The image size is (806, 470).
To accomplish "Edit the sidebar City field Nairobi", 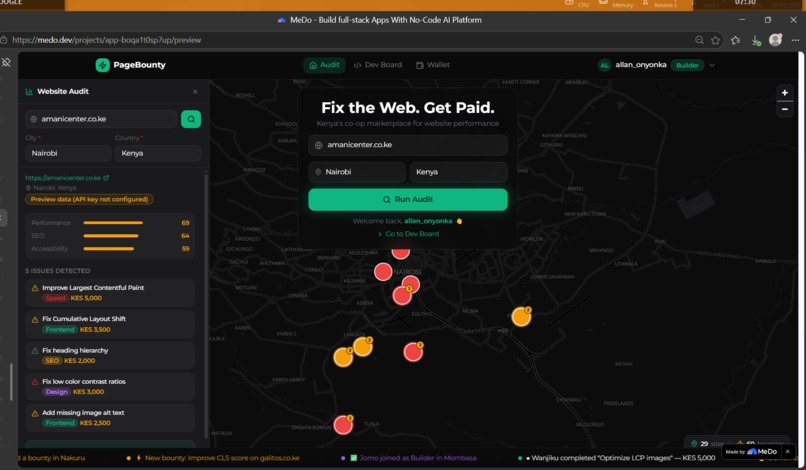I will pos(68,153).
